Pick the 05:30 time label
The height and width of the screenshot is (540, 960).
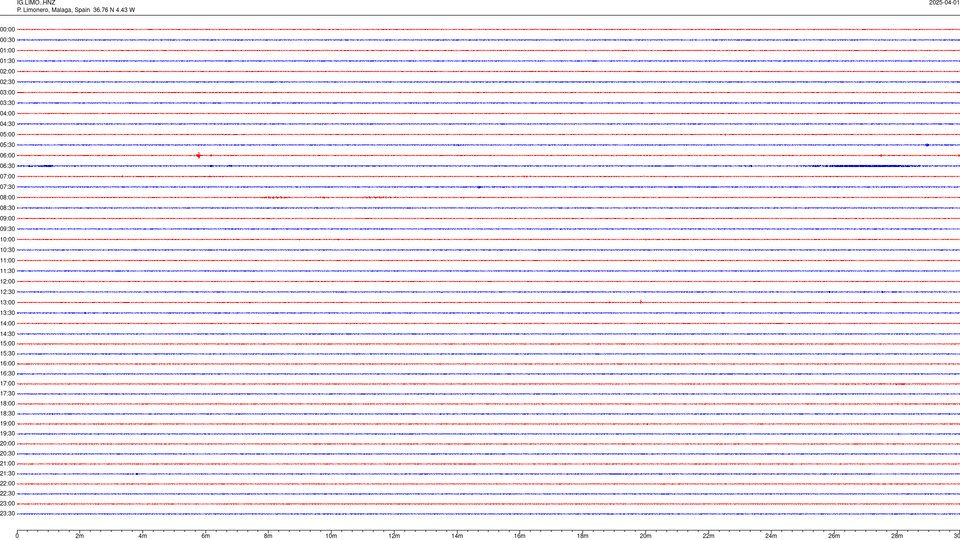[x=7, y=144]
